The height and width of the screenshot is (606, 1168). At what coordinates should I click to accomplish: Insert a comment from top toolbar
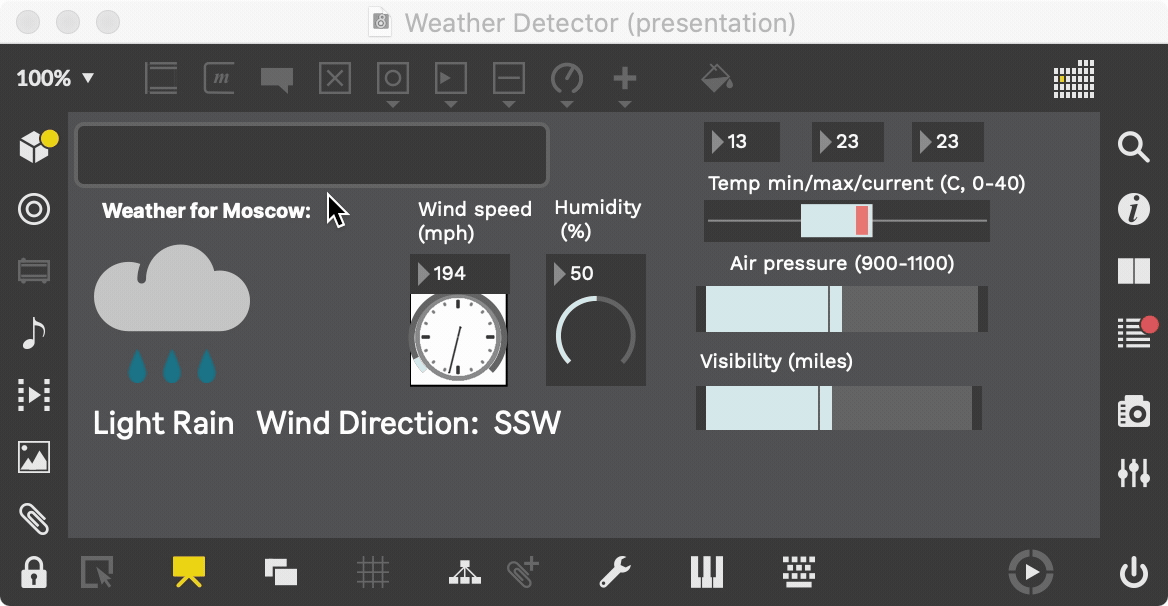(276, 79)
